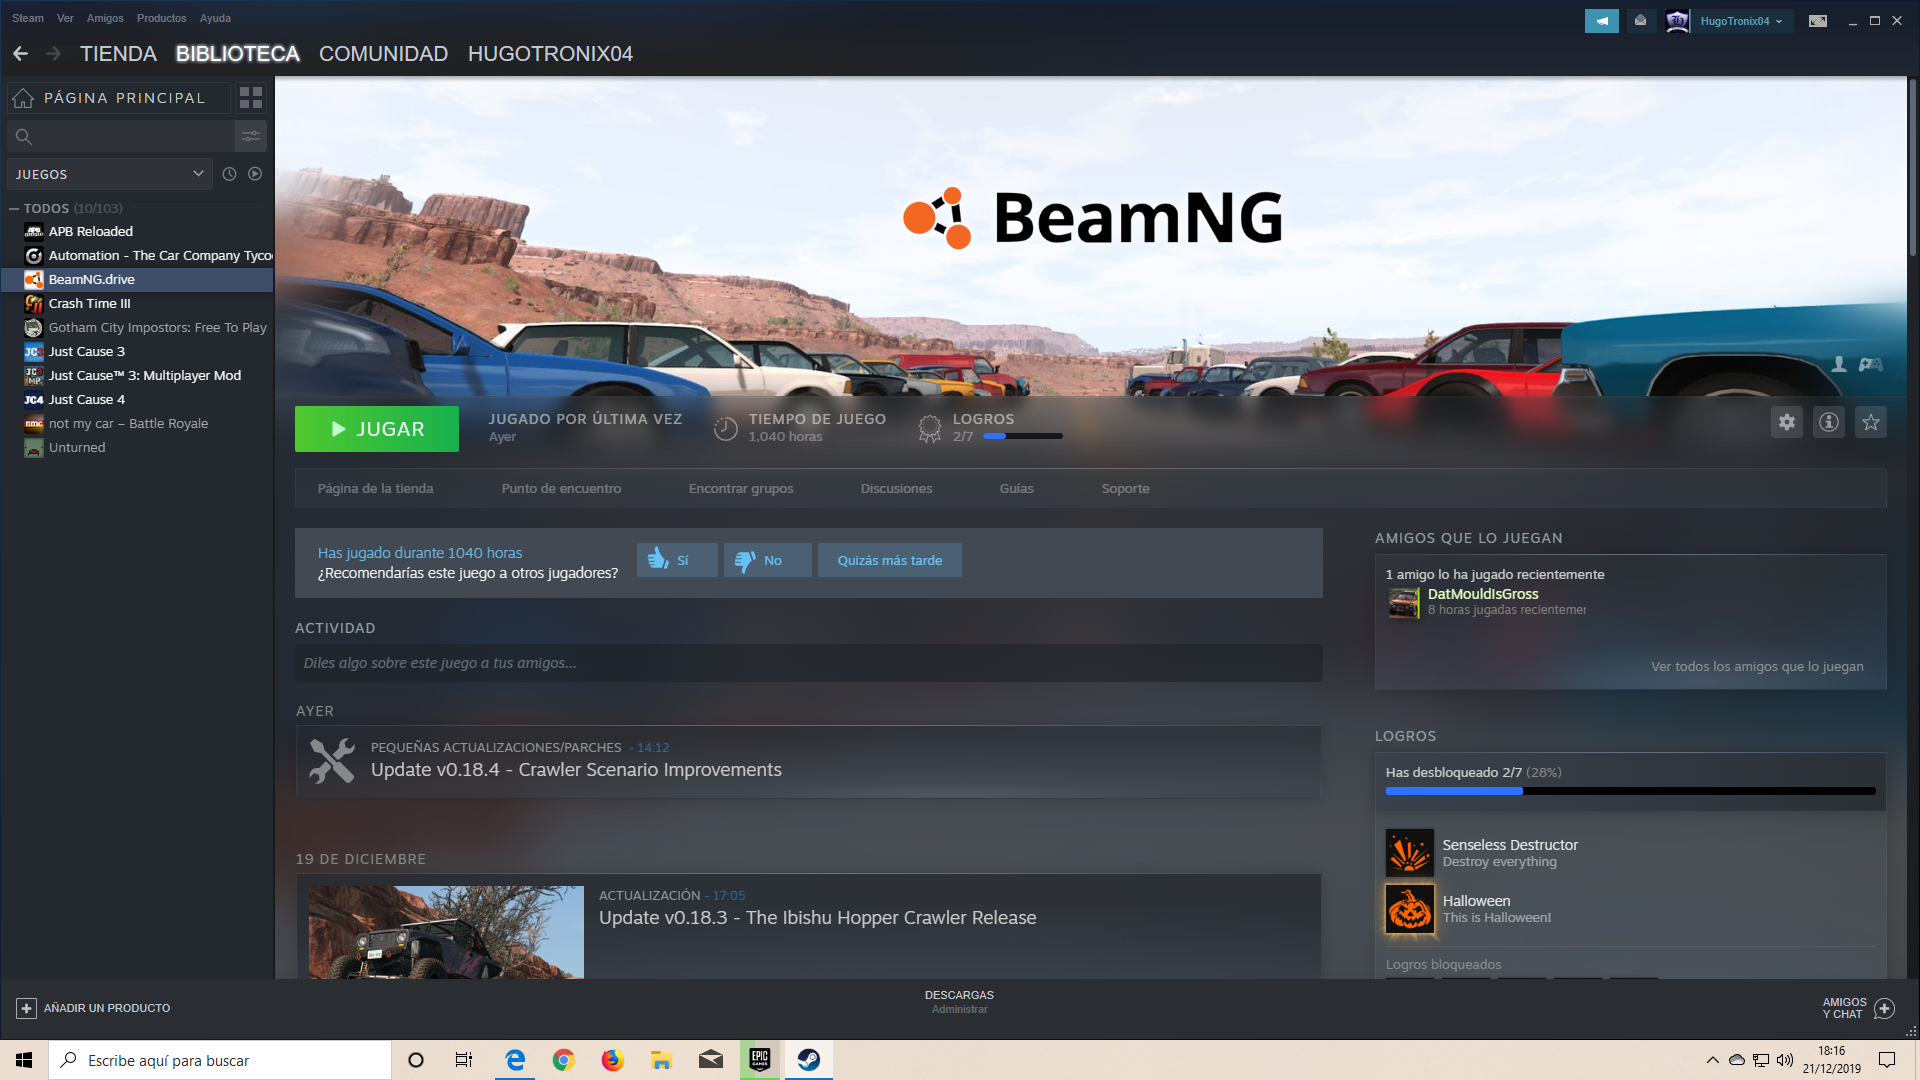Viewport: 1920px width, 1080px height.
Task: Click the Big Picture mode icon
Action: click(x=1817, y=21)
